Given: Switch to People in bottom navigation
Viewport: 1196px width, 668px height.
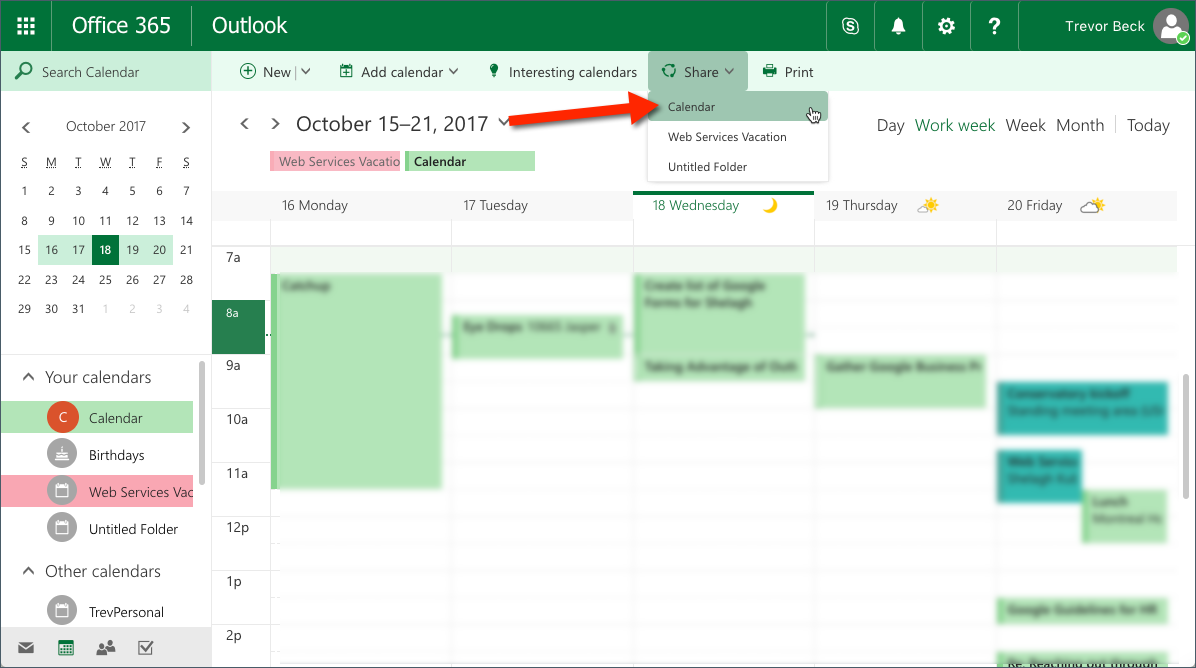Looking at the screenshot, I should tap(106, 647).
